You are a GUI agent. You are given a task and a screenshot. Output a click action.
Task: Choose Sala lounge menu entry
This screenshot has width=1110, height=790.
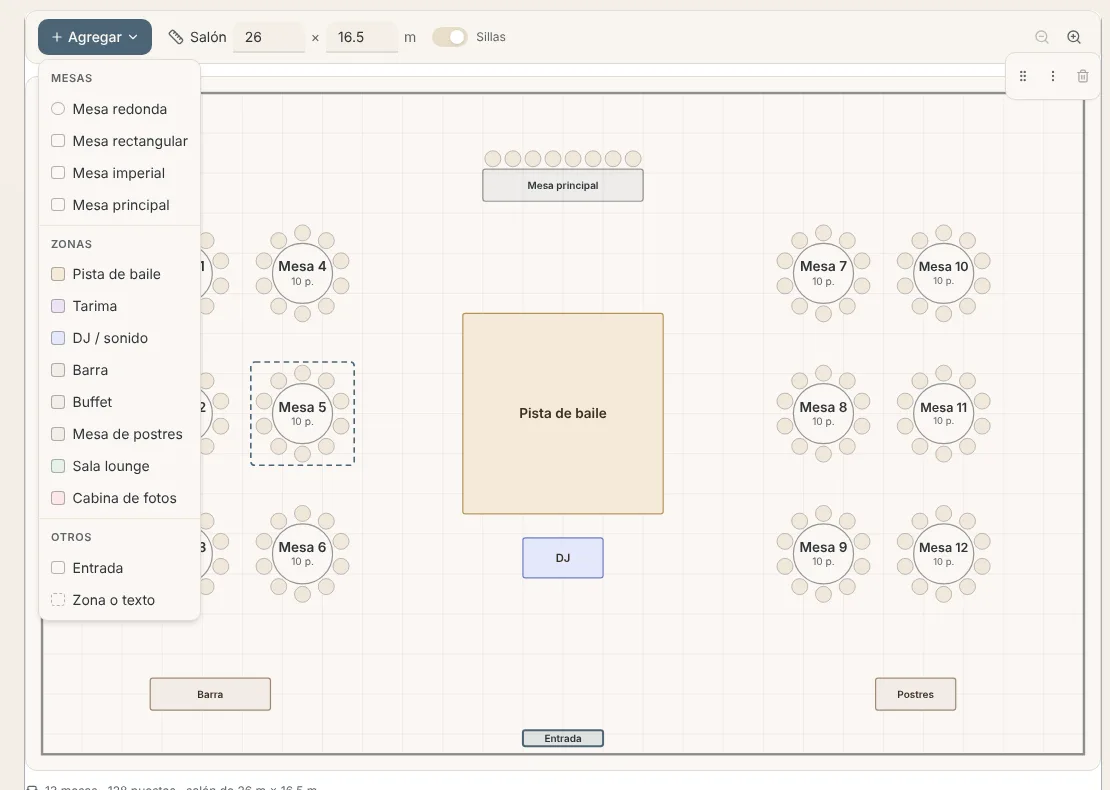(x=120, y=466)
